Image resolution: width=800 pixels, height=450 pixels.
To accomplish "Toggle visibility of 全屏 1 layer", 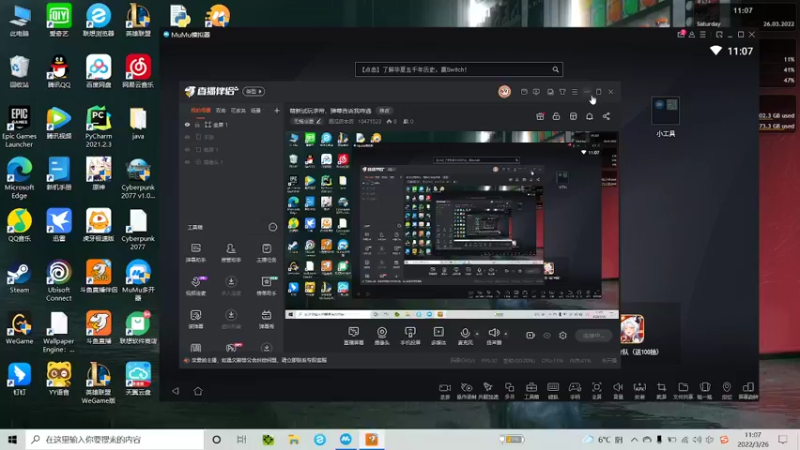I will 188,124.
